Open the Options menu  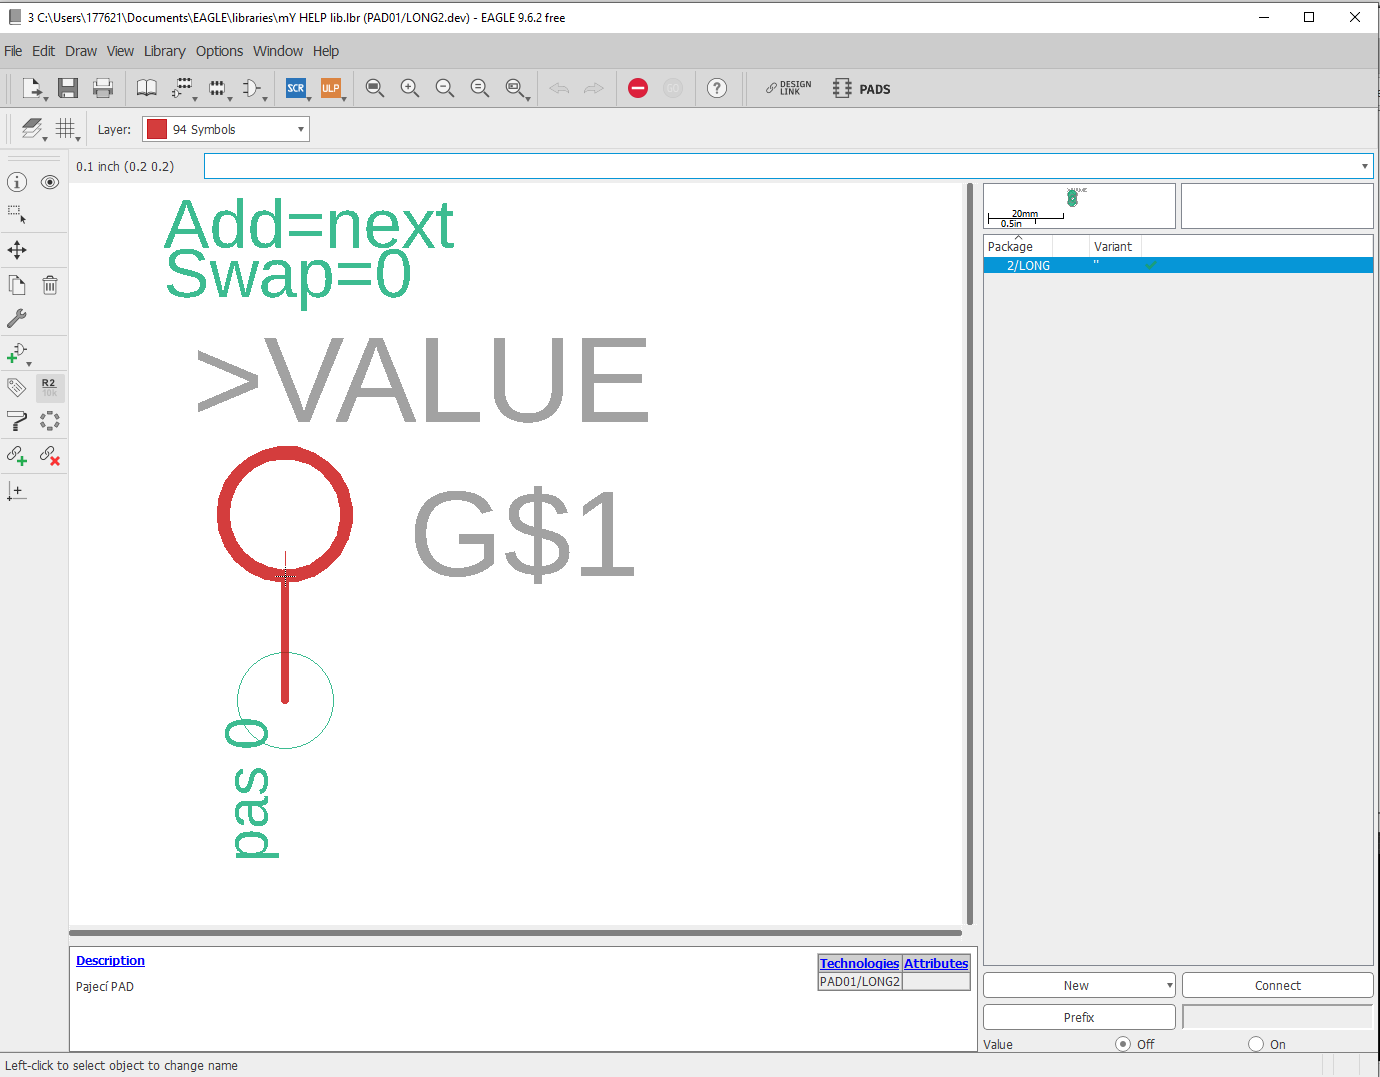[x=219, y=51]
